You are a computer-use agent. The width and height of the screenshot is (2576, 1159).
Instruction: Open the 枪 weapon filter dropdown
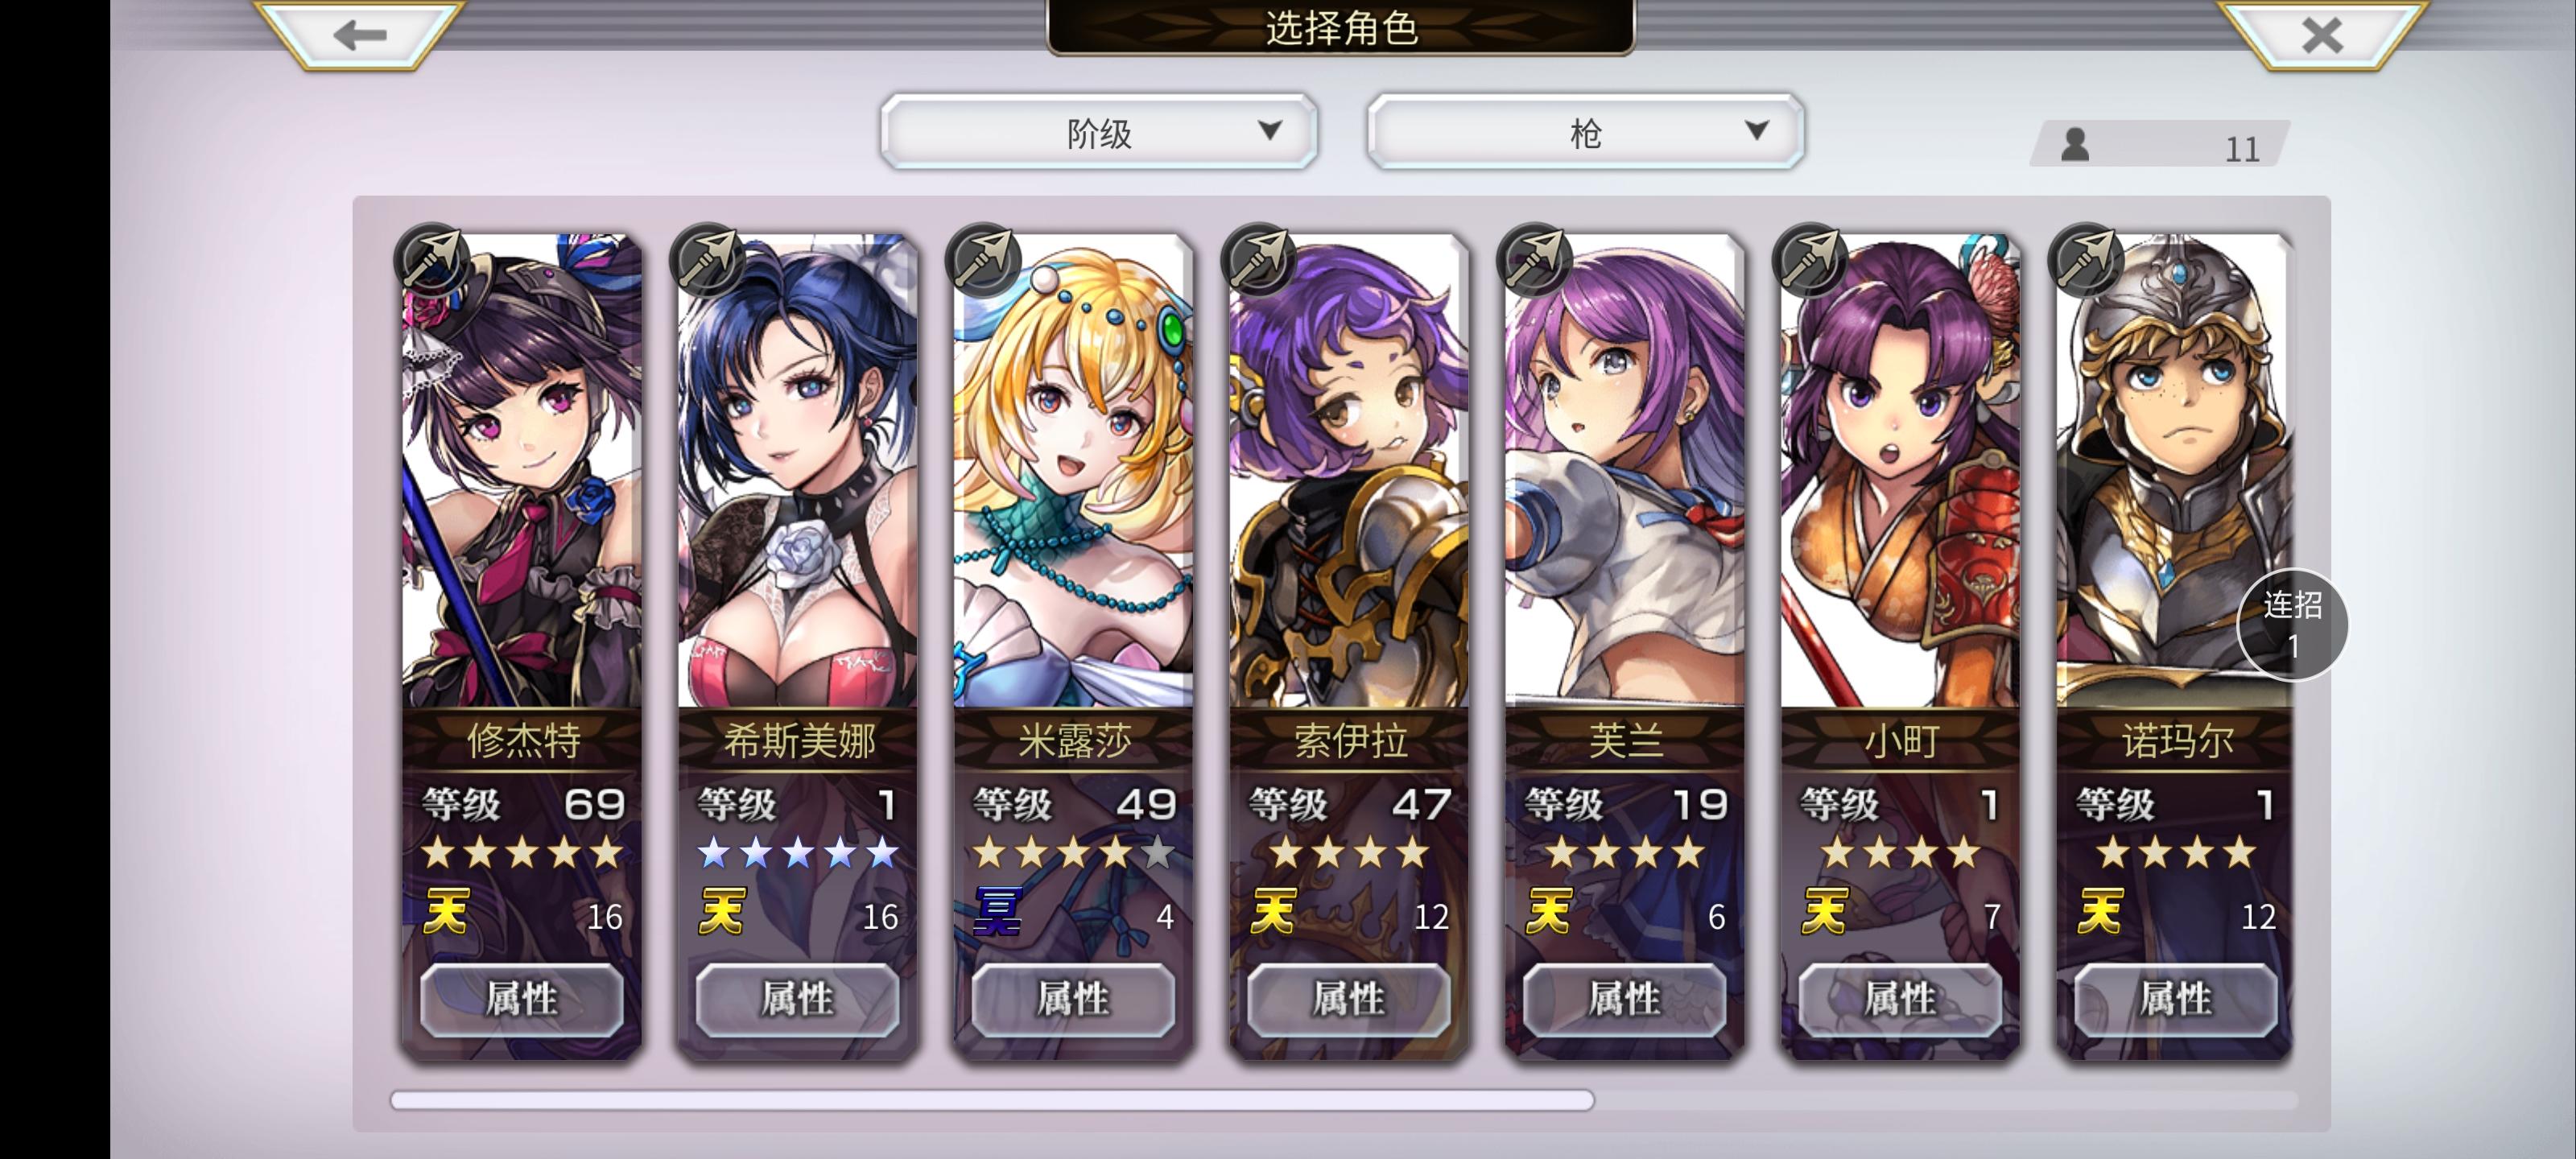tap(1585, 132)
